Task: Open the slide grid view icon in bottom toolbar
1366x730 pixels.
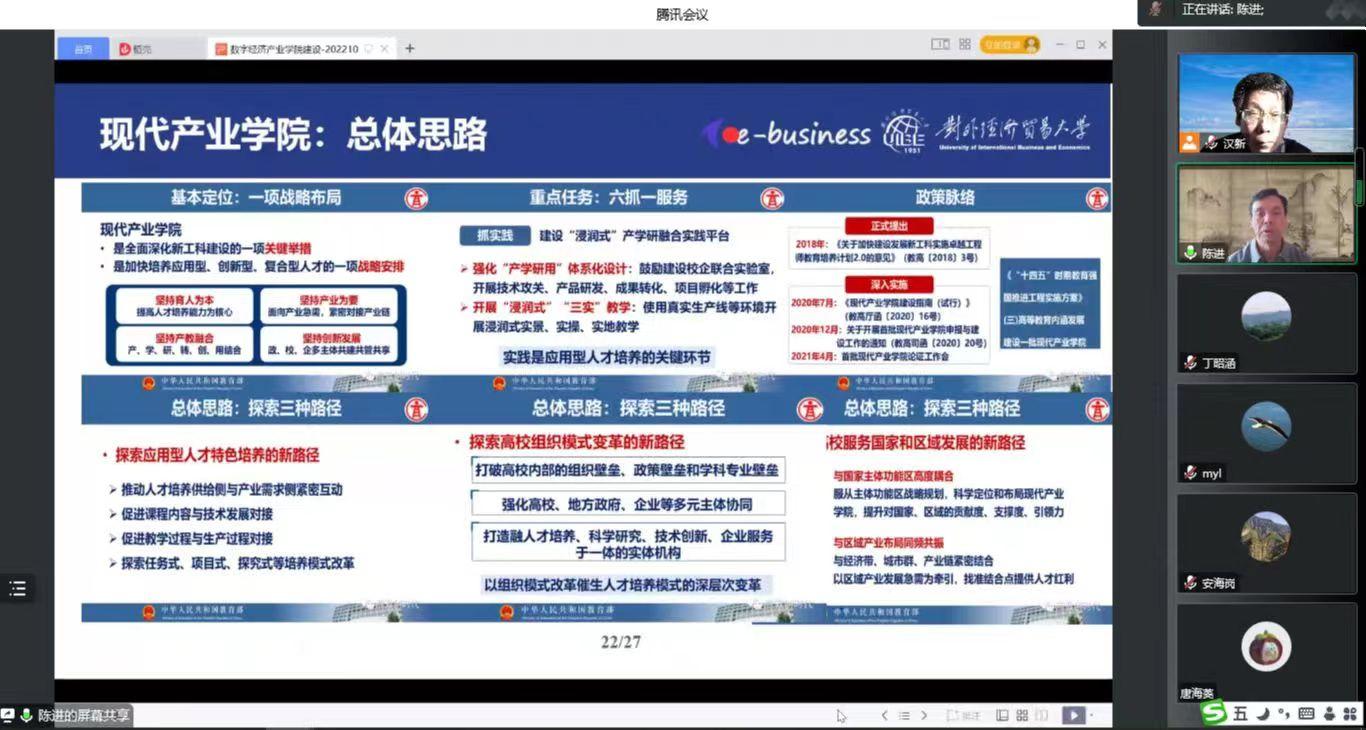Action: click(x=1021, y=714)
